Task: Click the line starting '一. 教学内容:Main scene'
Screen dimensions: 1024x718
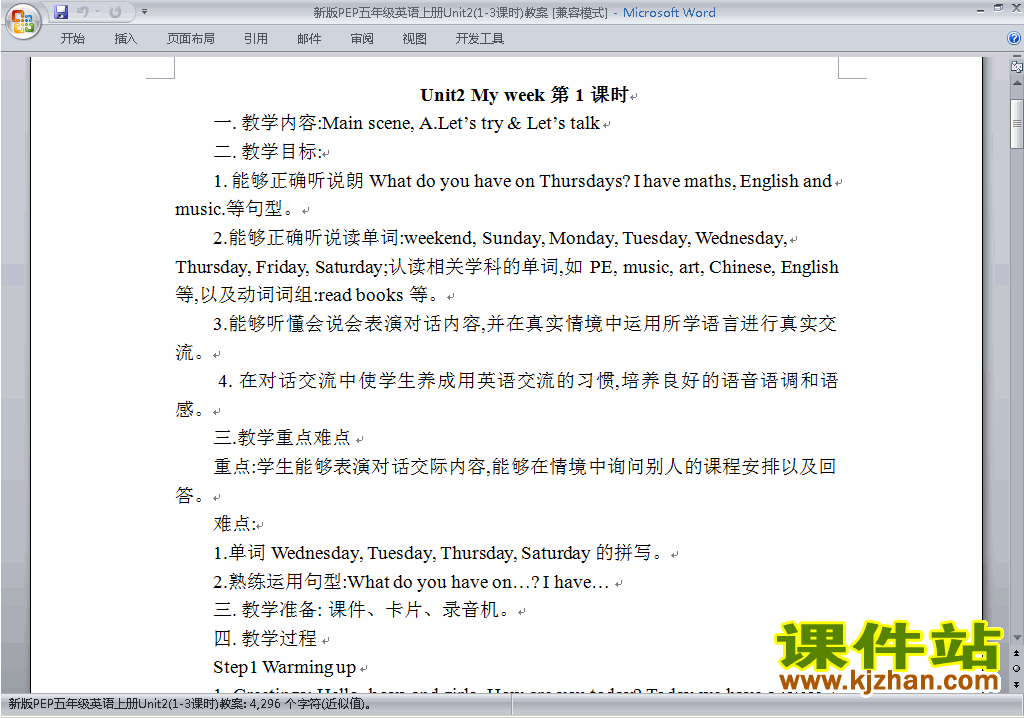Action: (406, 123)
